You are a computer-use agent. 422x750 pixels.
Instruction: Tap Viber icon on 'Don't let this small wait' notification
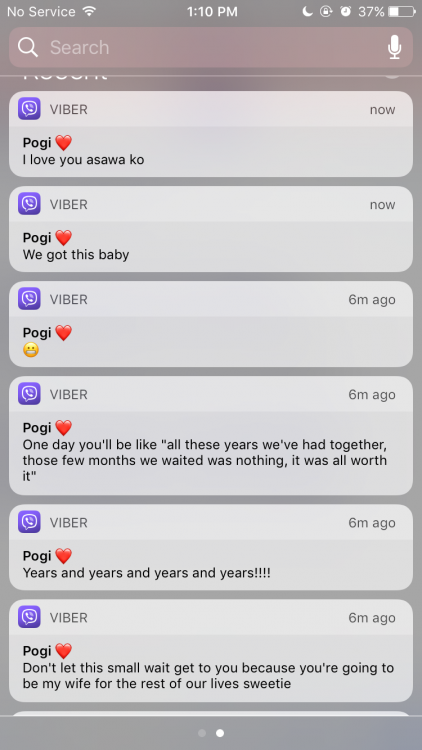pyautogui.click(x=29, y=617)
